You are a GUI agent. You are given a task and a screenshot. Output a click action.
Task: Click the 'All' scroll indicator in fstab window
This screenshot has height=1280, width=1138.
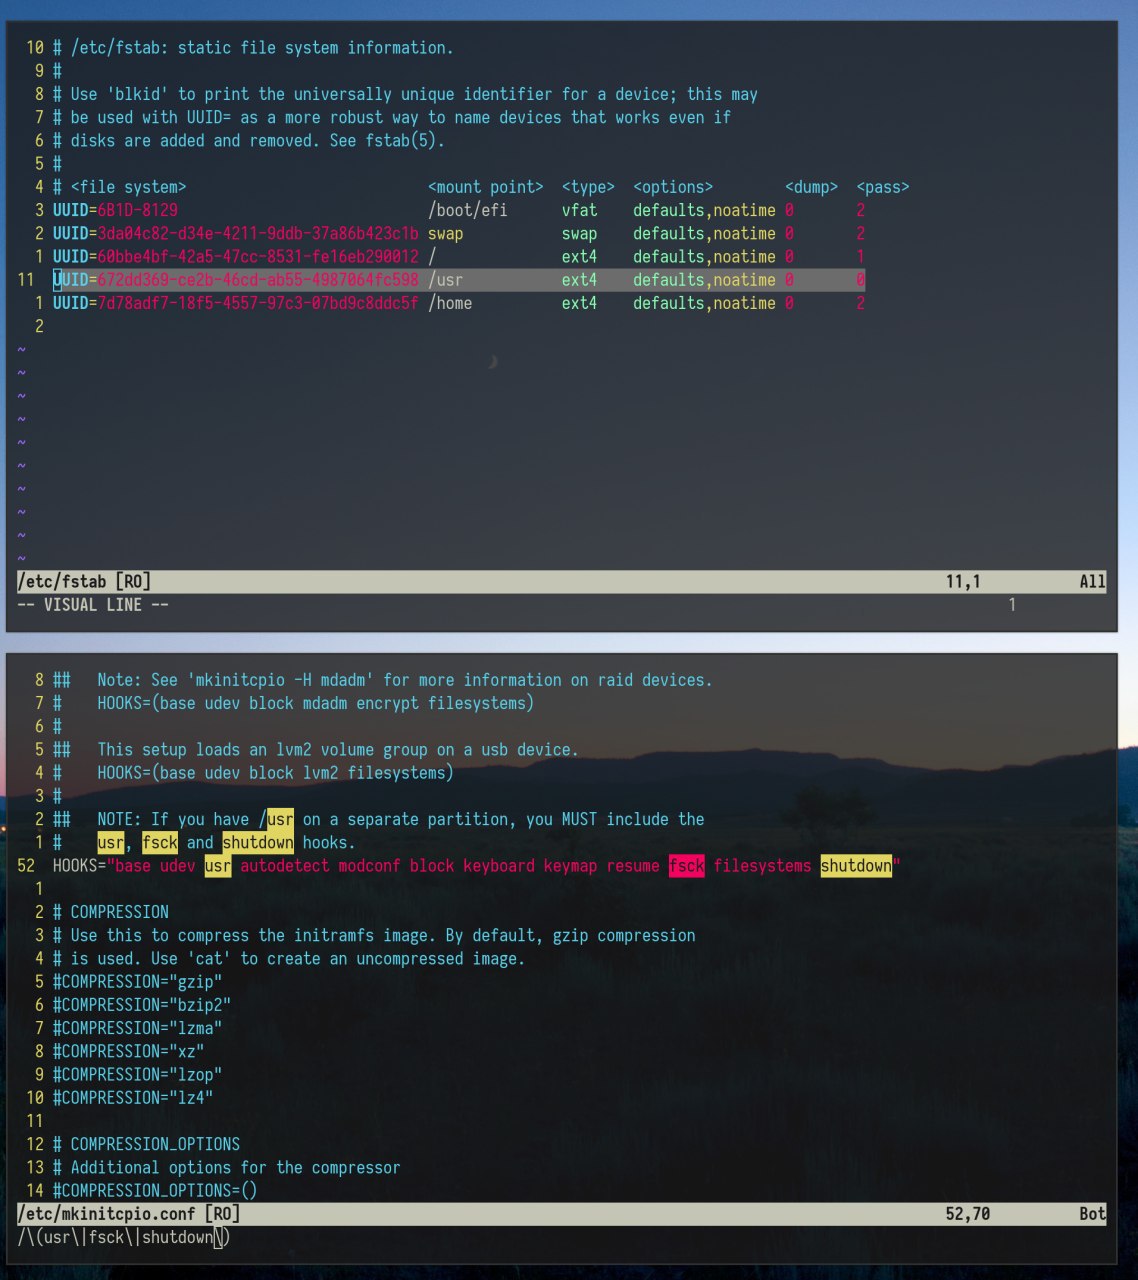tap(1092, 582)
